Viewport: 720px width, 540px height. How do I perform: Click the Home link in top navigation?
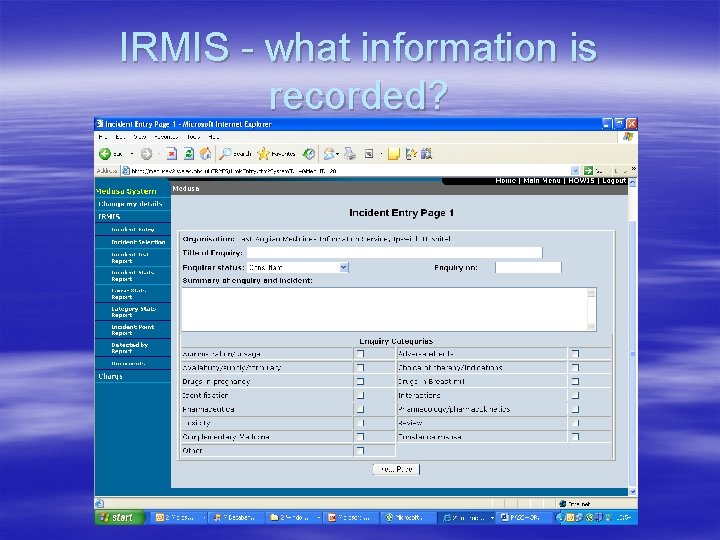tap(506, 181)
